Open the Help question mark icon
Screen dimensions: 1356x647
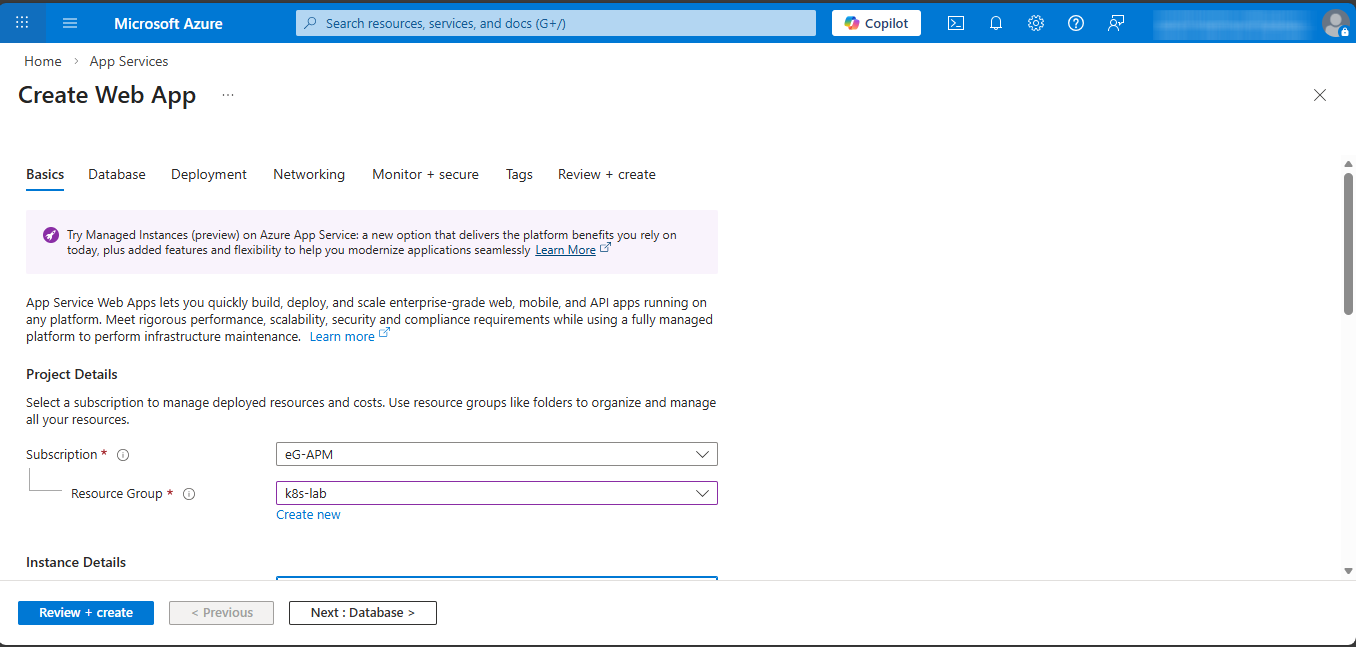pos(1076,23)
